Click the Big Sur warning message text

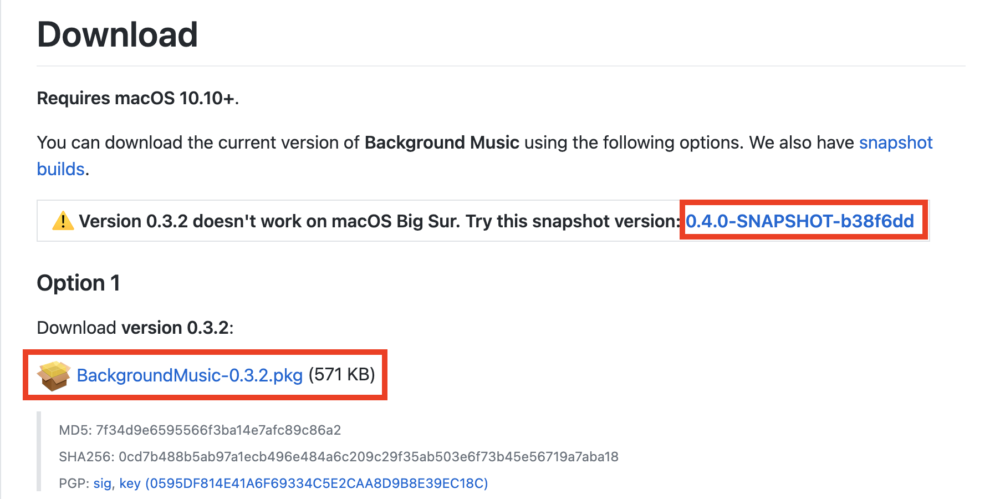(x=378, y=221)
